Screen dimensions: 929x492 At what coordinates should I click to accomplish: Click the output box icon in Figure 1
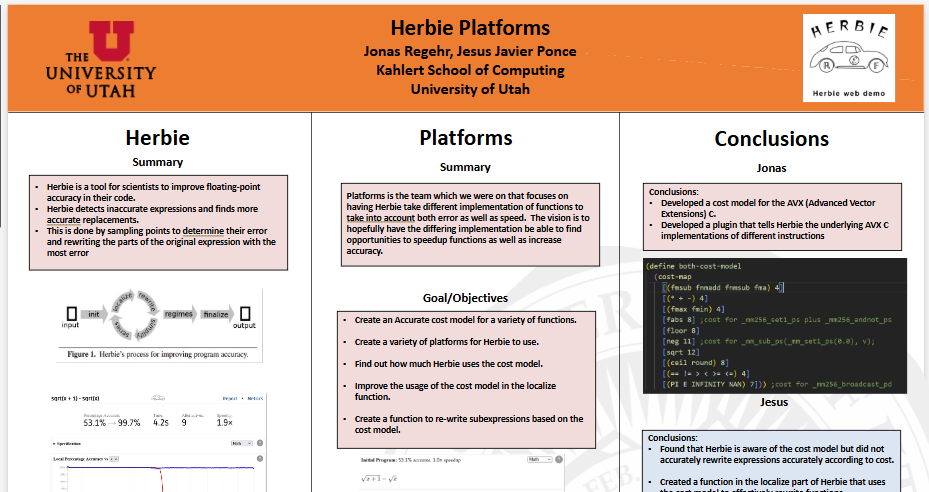pyautogui.click(x=245, y=313)
